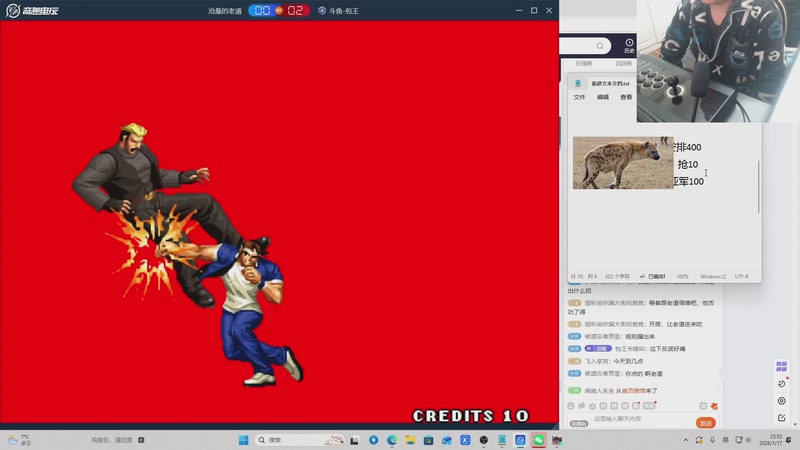Open the weather widget on taskbar
800x450 pixels.
[19, 440]
